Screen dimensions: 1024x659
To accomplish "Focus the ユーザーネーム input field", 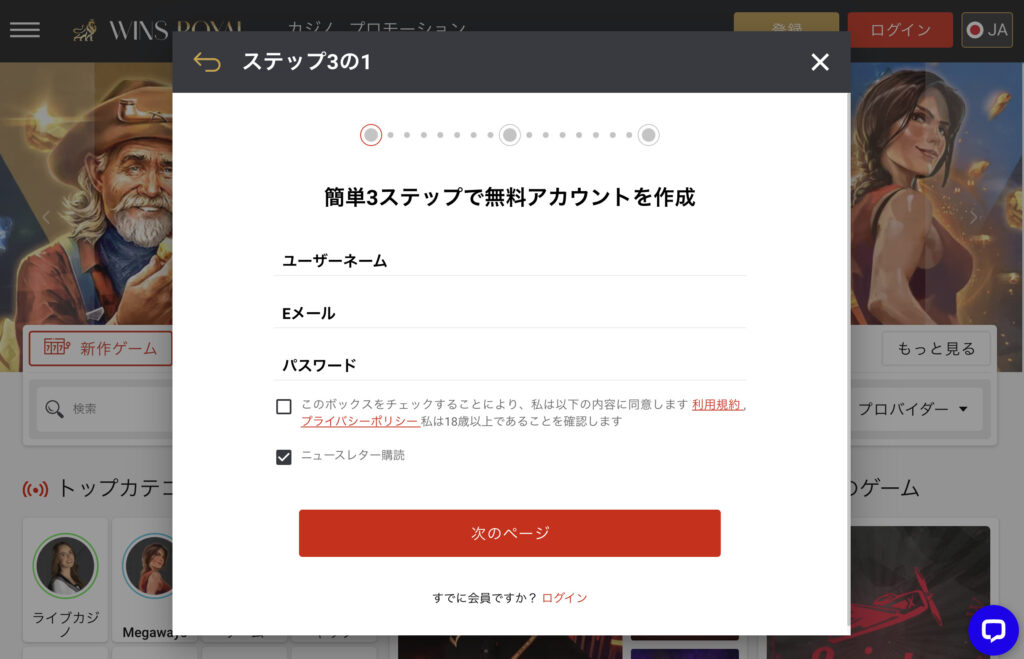I will [510, 261].
